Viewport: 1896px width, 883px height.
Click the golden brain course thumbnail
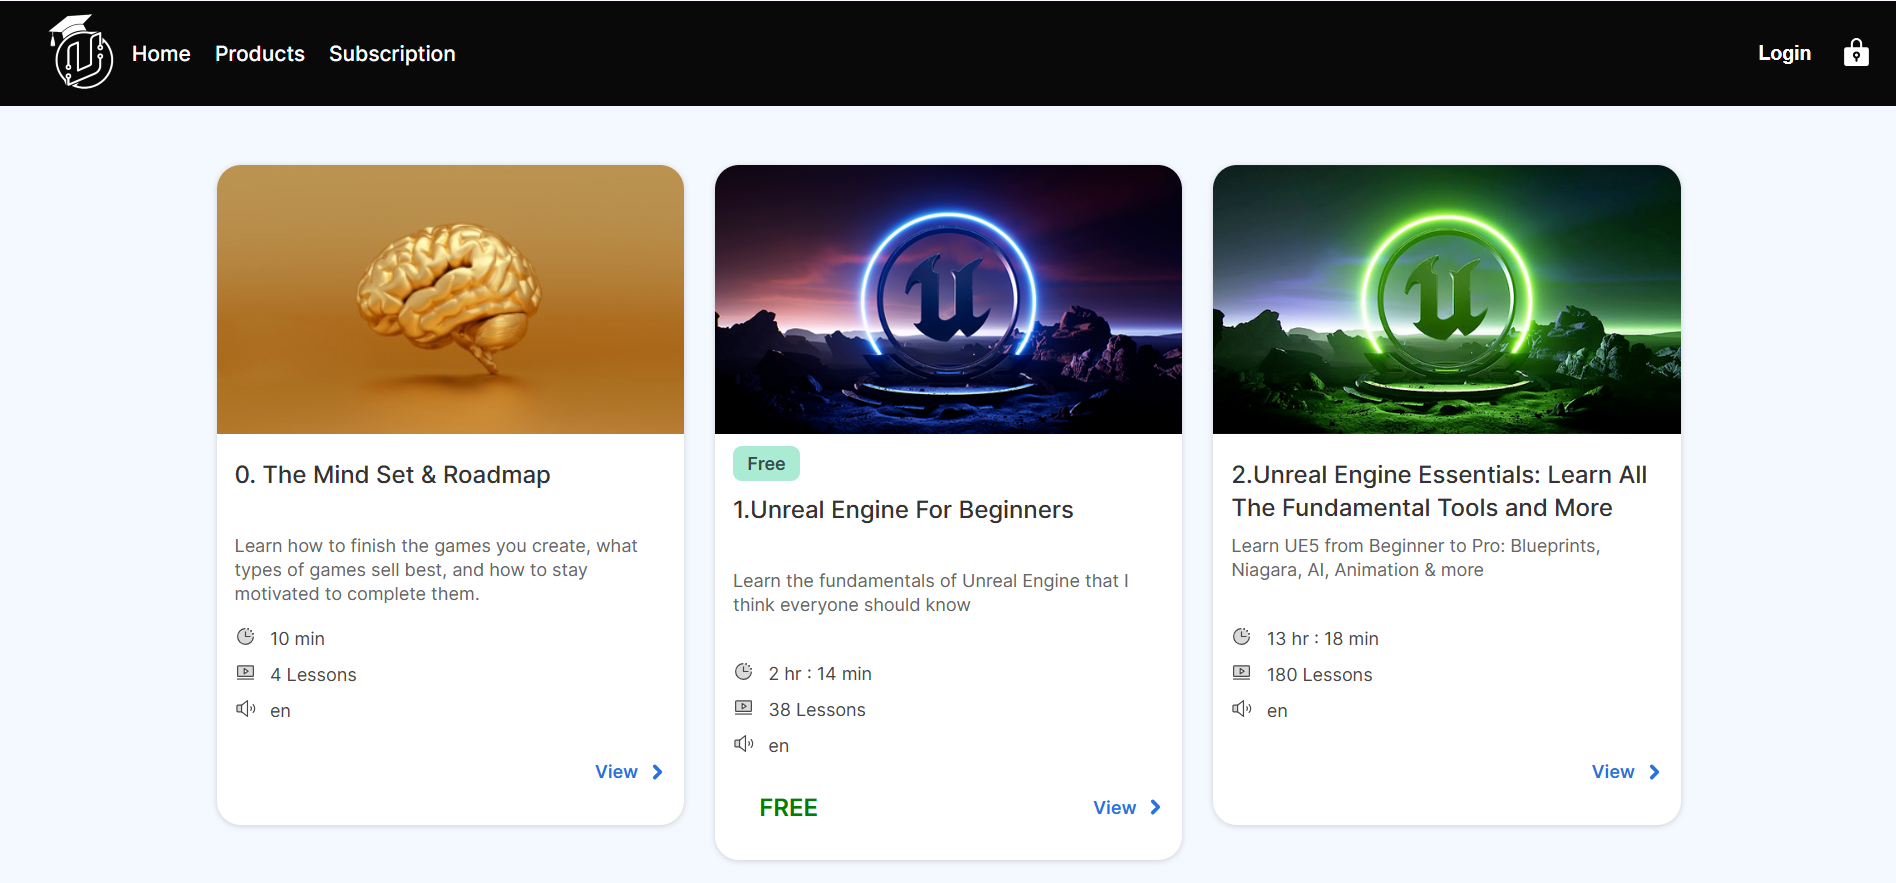[x=450, y=298]
